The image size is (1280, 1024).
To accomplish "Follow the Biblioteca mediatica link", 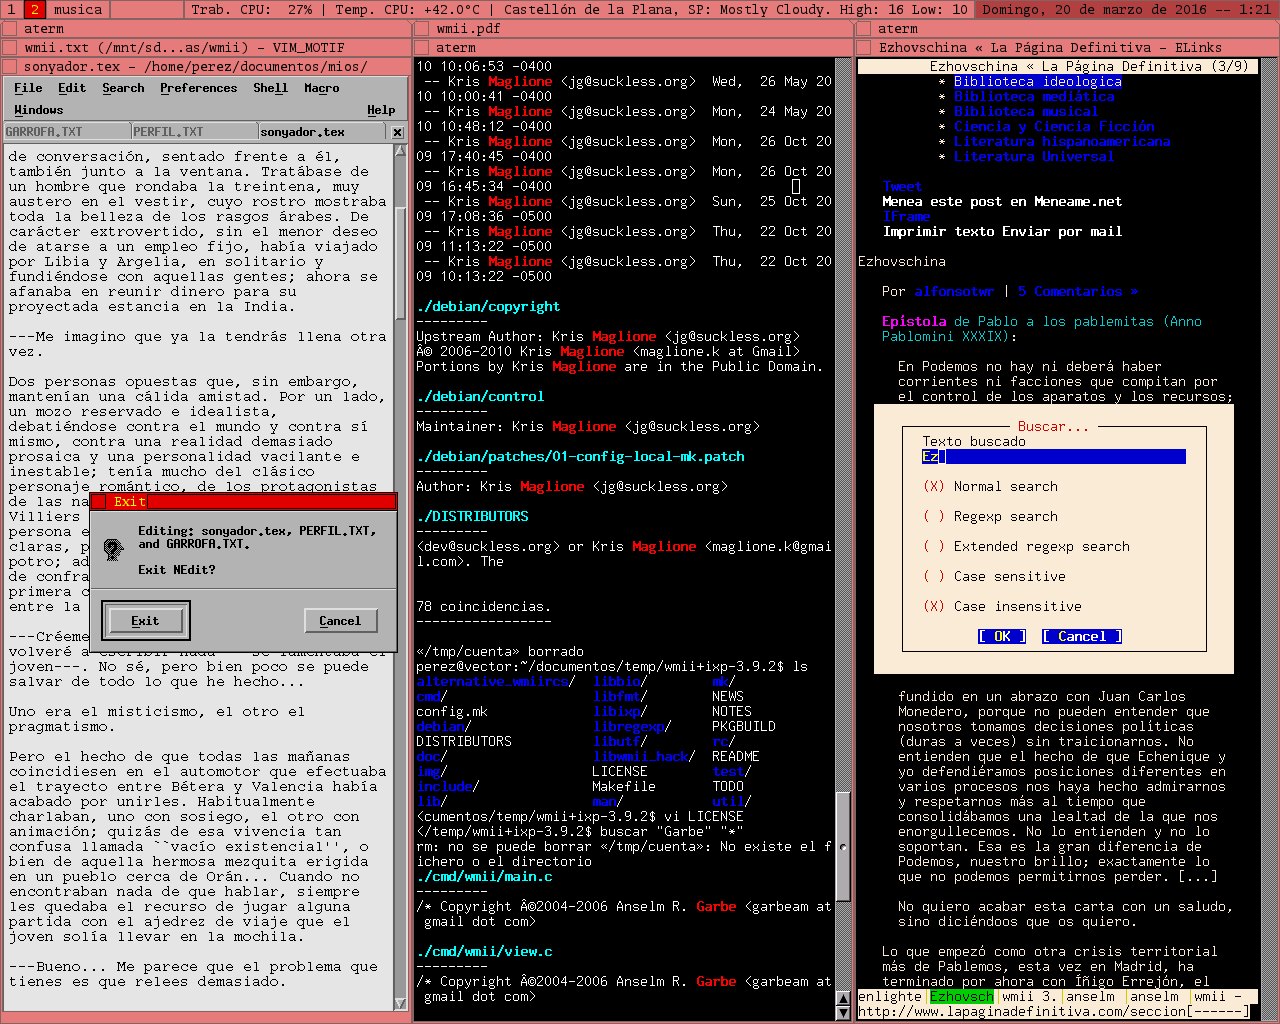I will pyautogui.click(x=1033, y=96).
